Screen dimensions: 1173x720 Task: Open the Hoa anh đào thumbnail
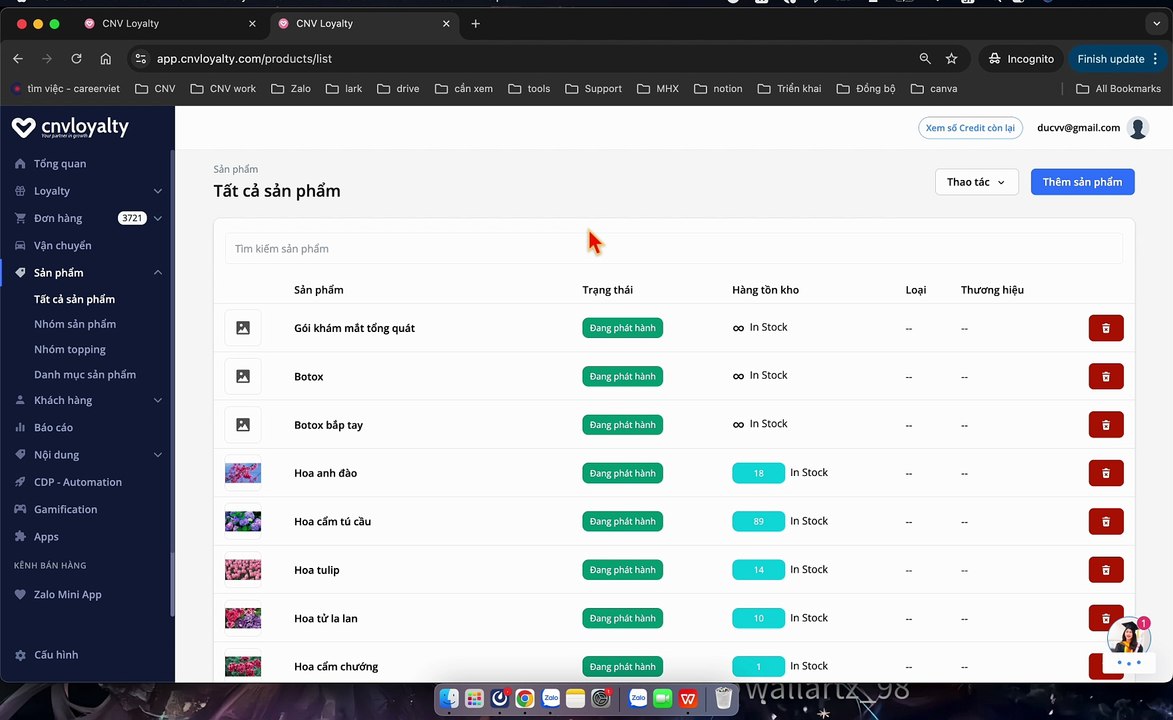pos(243,473)
